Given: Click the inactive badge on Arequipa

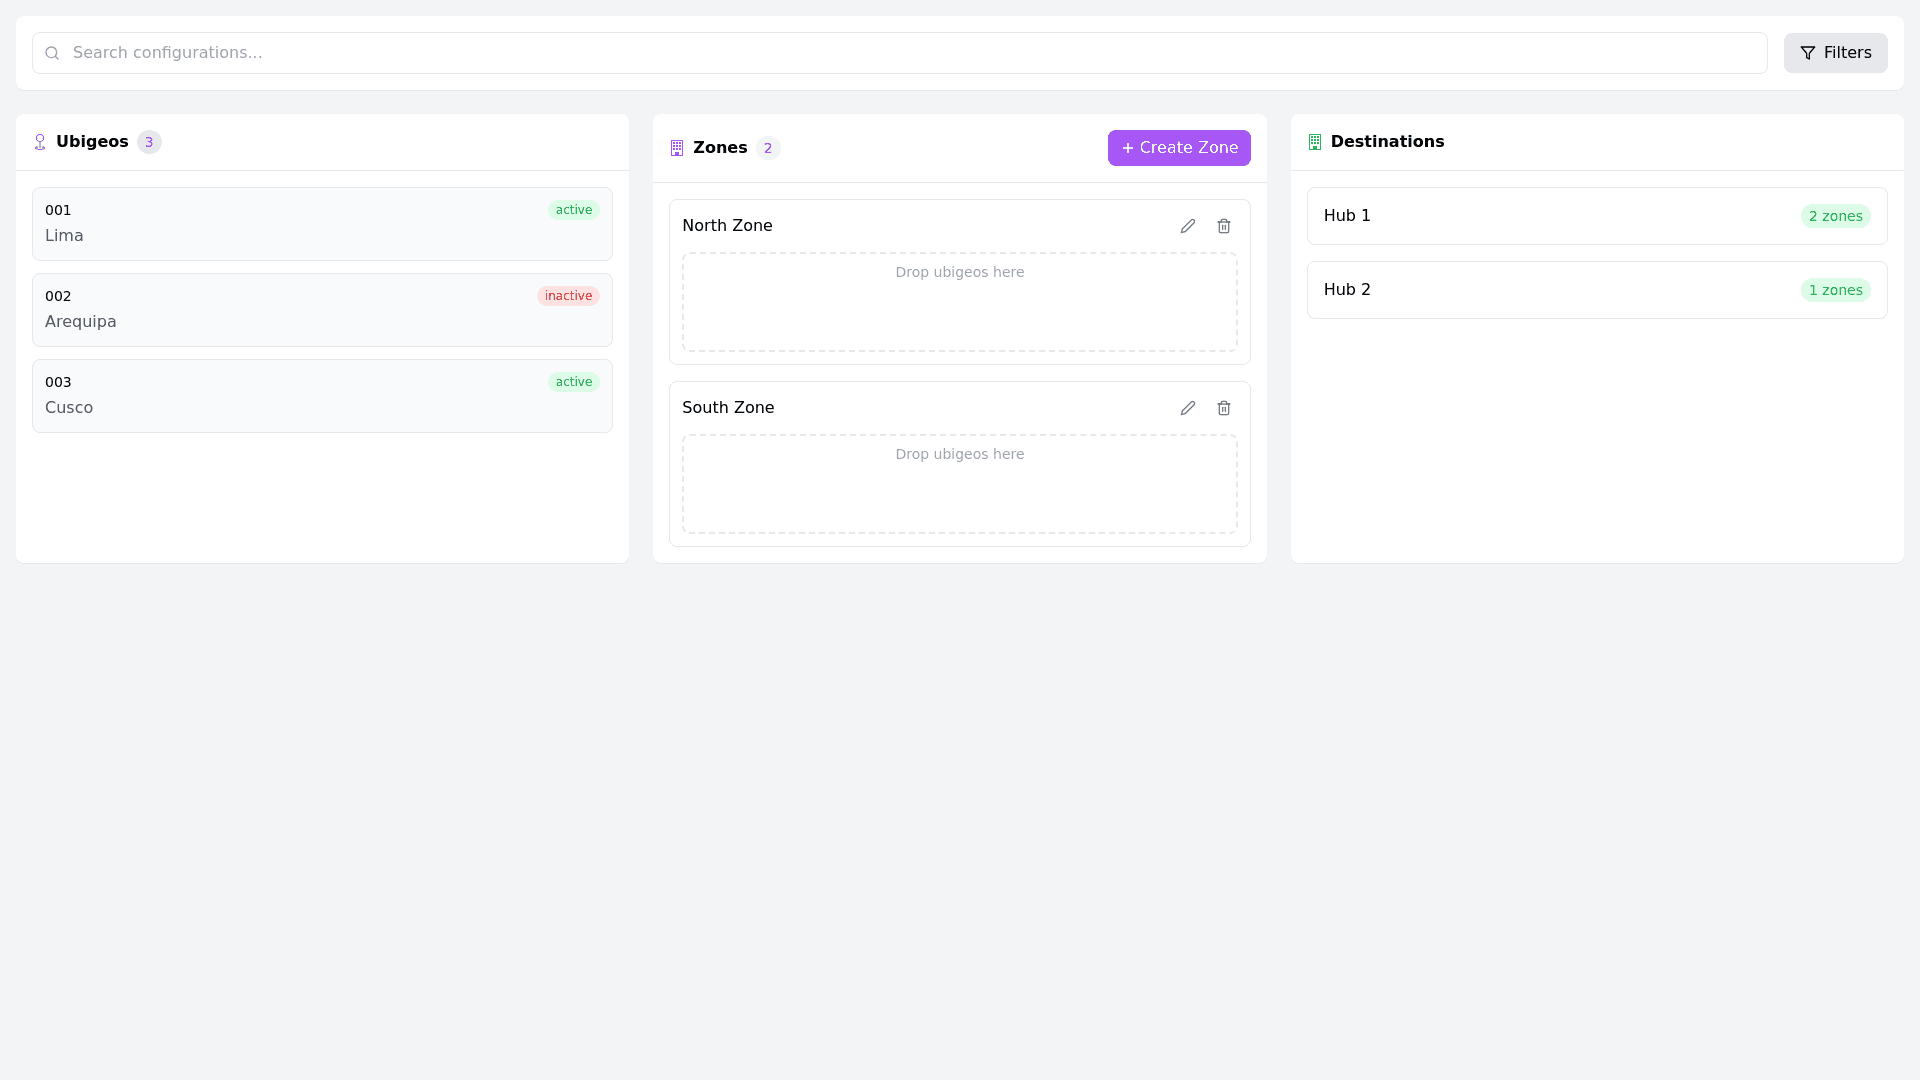Looking at the screenshot, I should (568, 296).
